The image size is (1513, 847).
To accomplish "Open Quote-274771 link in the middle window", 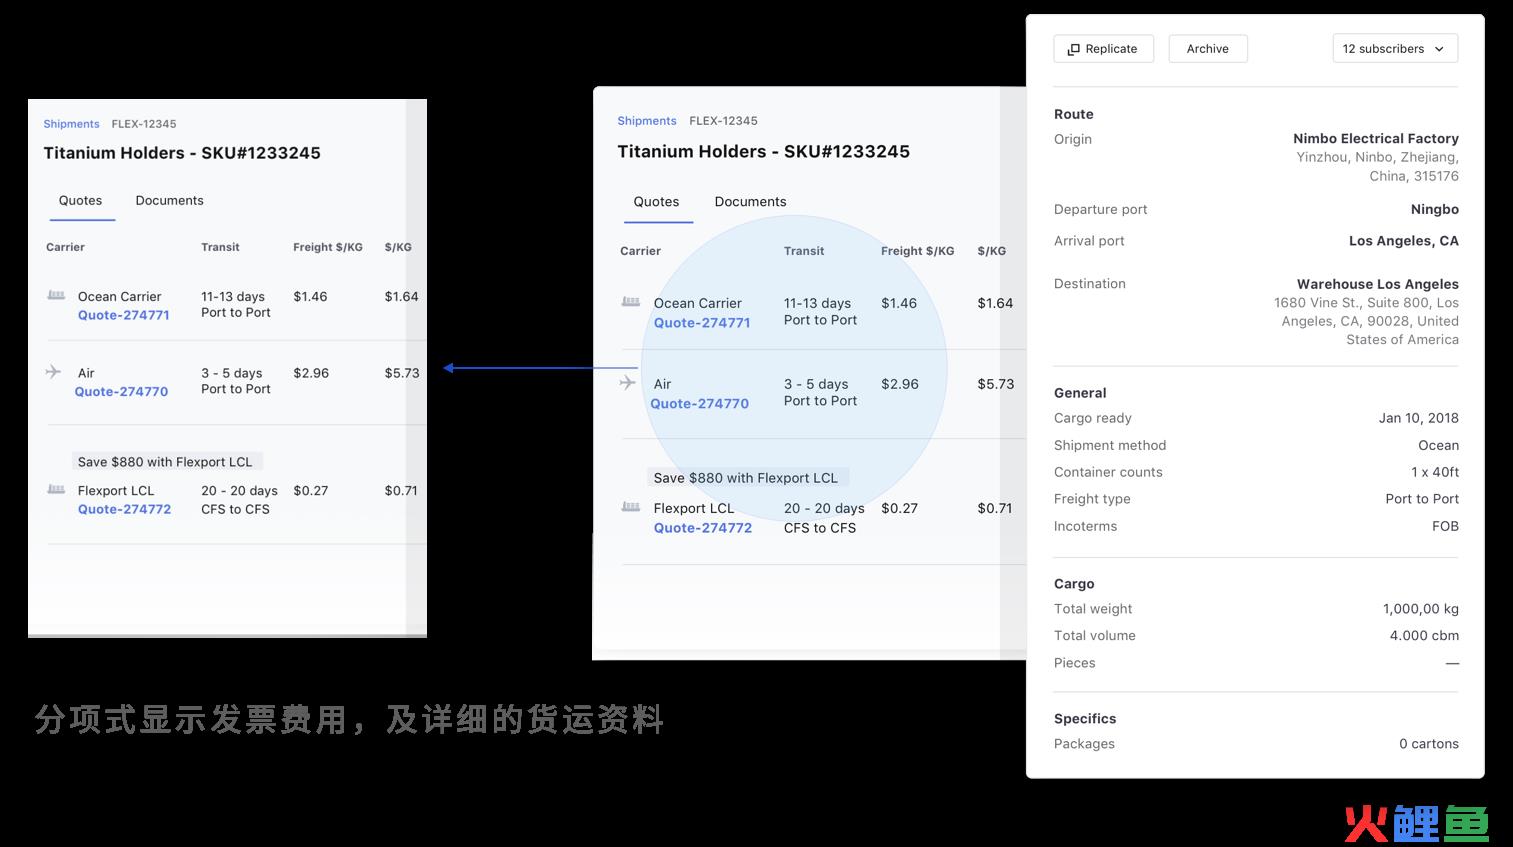I will pos(702,323).
